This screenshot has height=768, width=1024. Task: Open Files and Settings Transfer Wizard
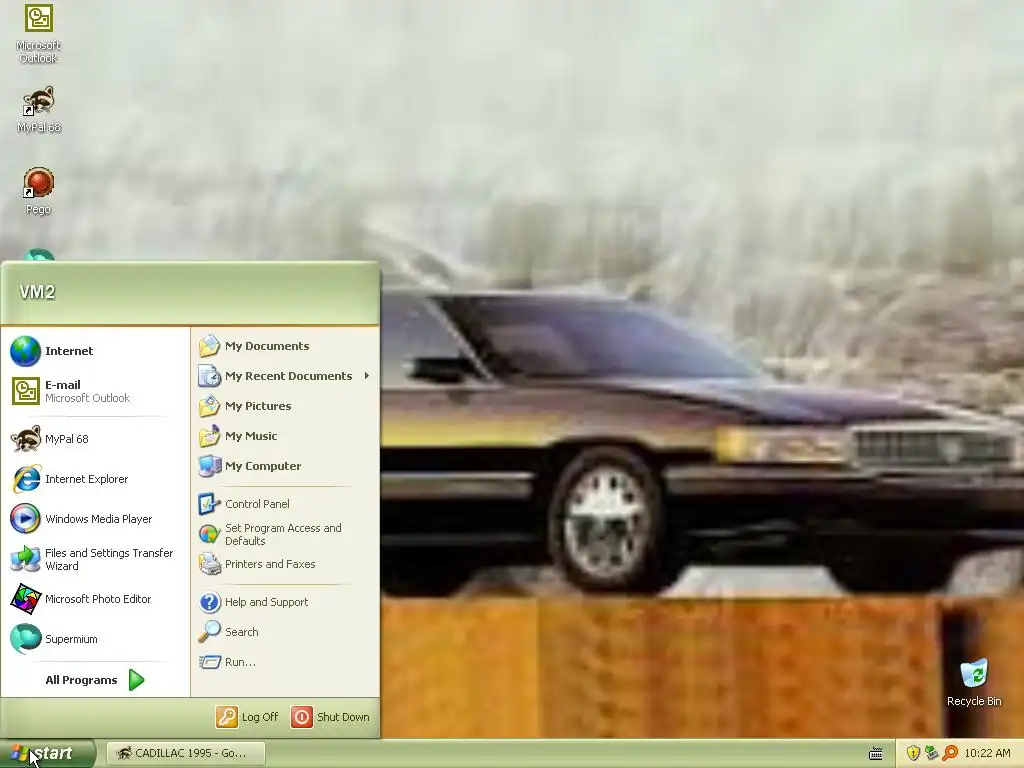click(95, 559)
